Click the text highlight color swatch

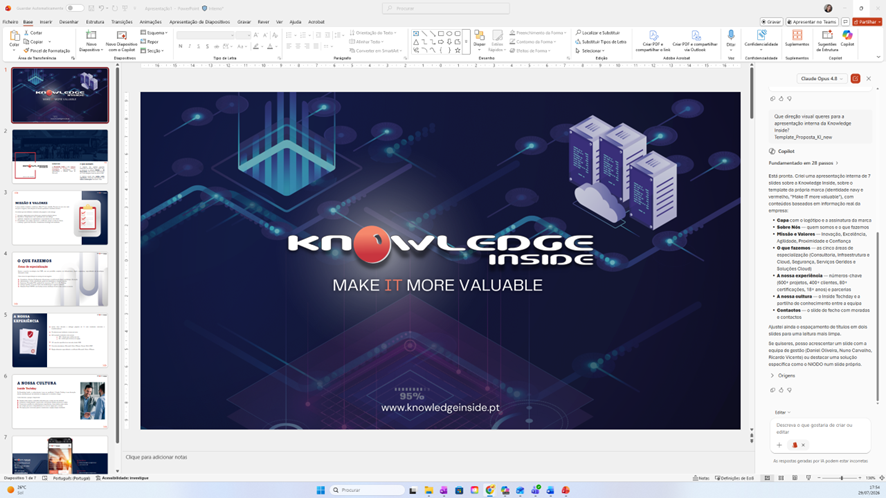256,46
